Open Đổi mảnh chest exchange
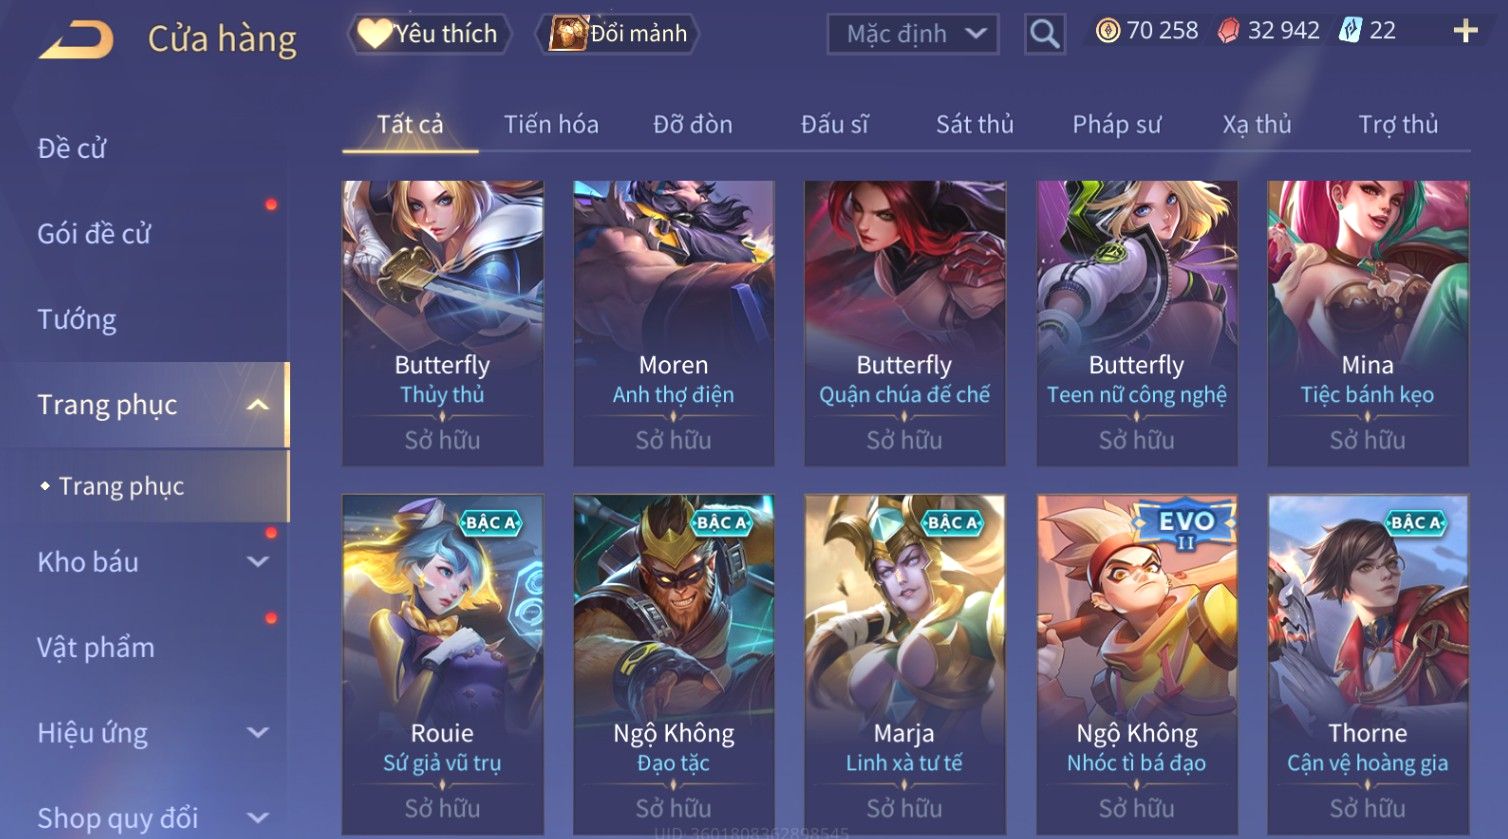The image size is (1508, 839). pos(618,34)
